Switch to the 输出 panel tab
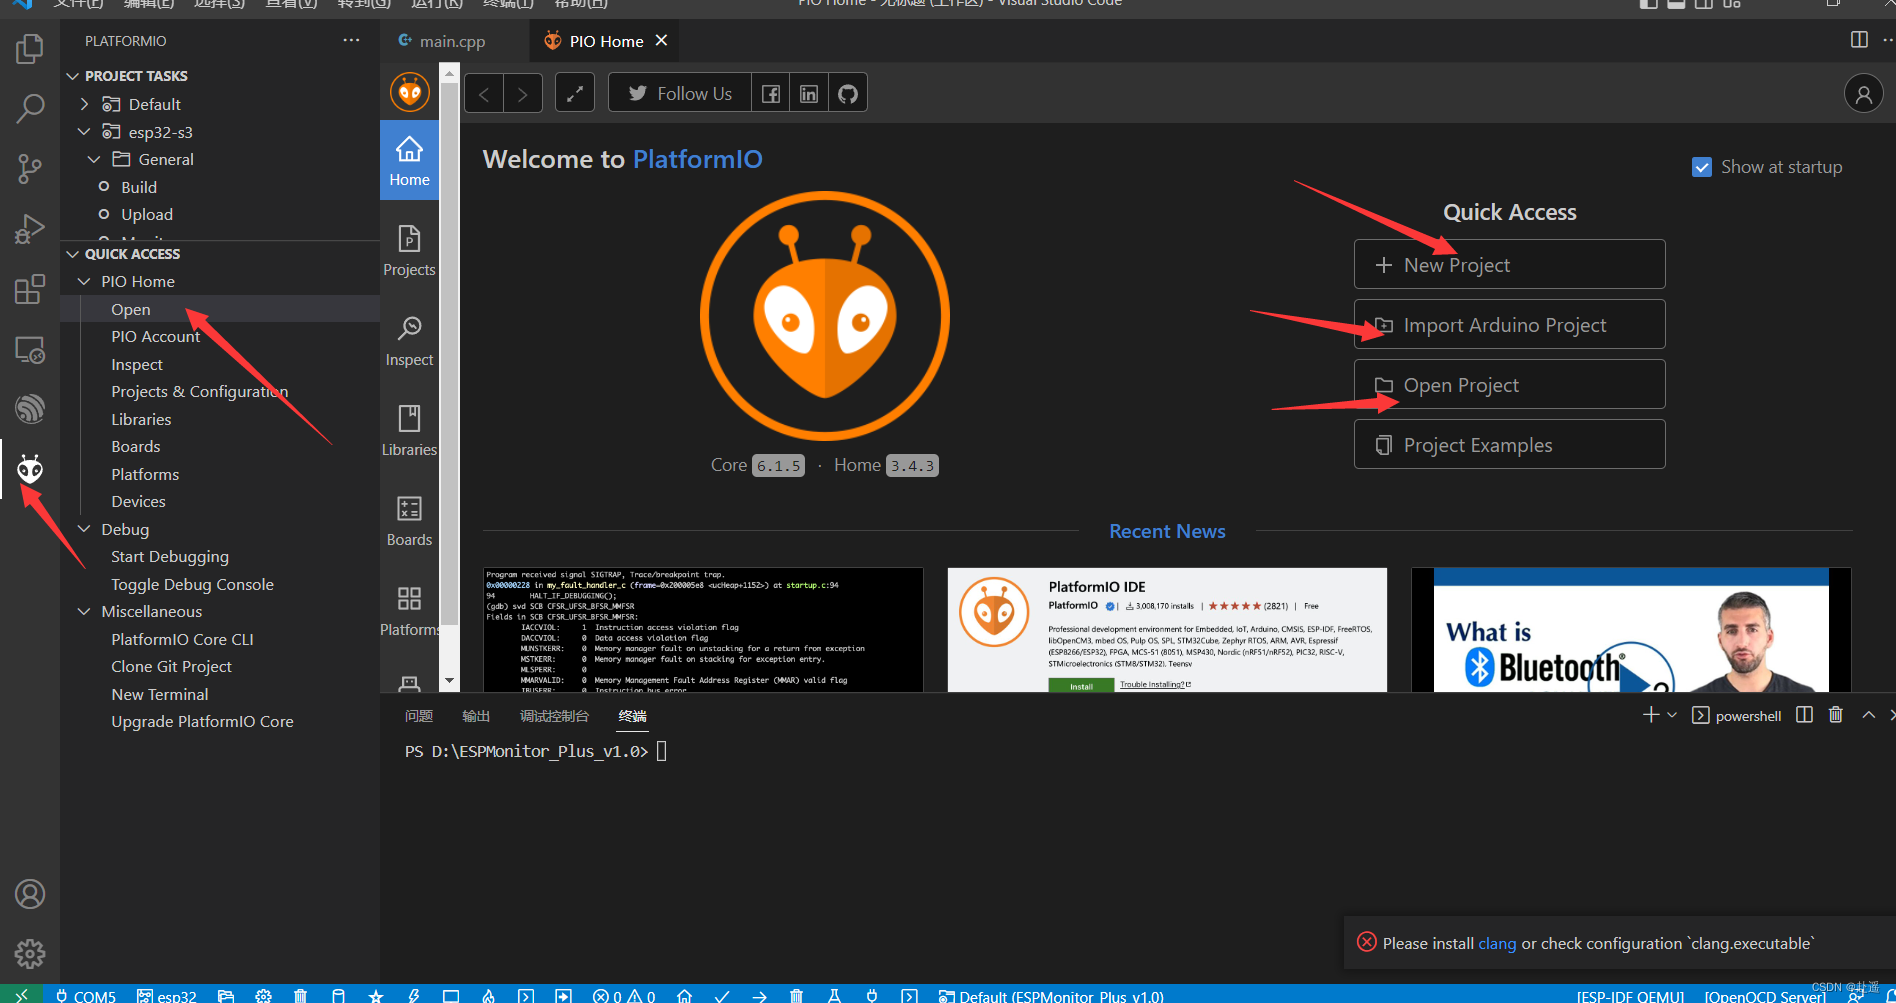Image resolution: width=1896 pixels, height=1003 pixels. (x=476, y=716)
